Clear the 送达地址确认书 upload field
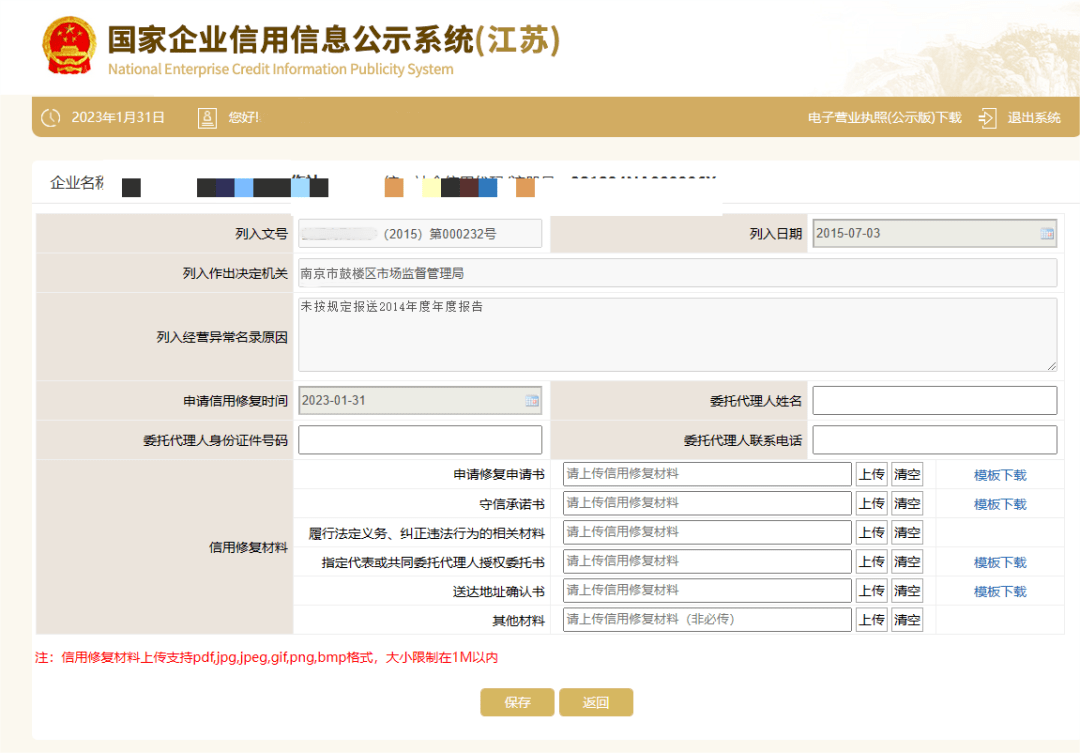 click(906, 590)
